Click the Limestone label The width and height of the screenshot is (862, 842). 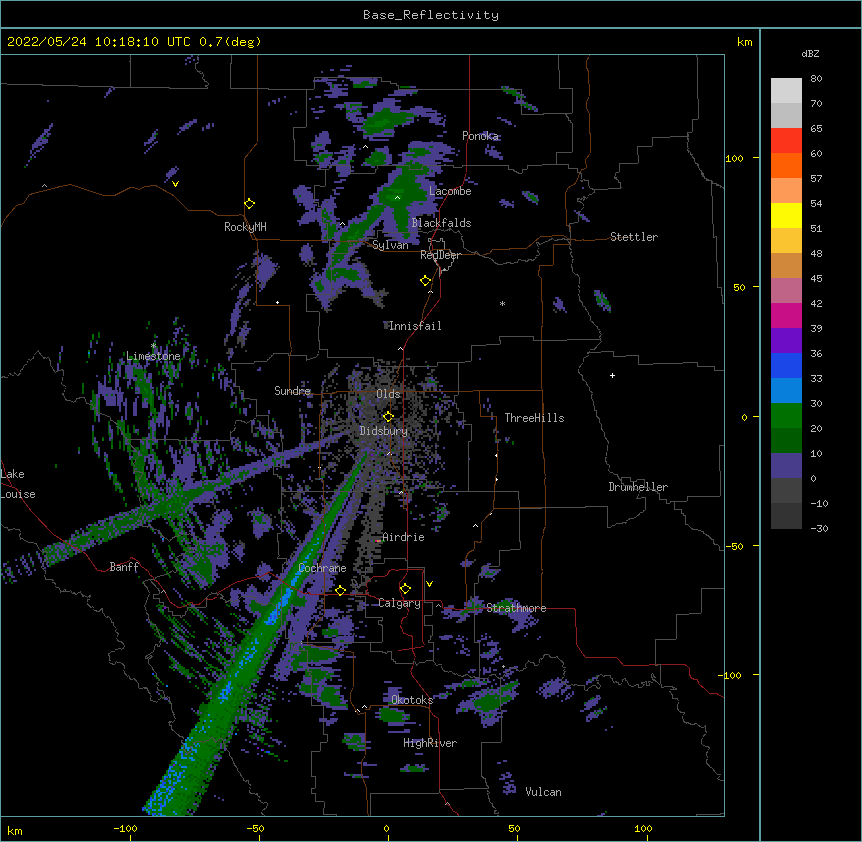[x=153, y=356]
